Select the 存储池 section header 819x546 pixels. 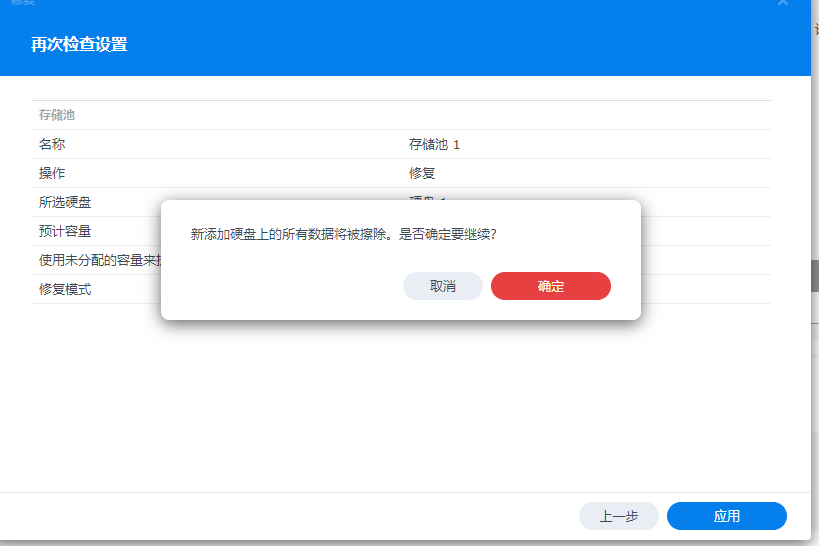pyautogui.click(x=57, y=115)
